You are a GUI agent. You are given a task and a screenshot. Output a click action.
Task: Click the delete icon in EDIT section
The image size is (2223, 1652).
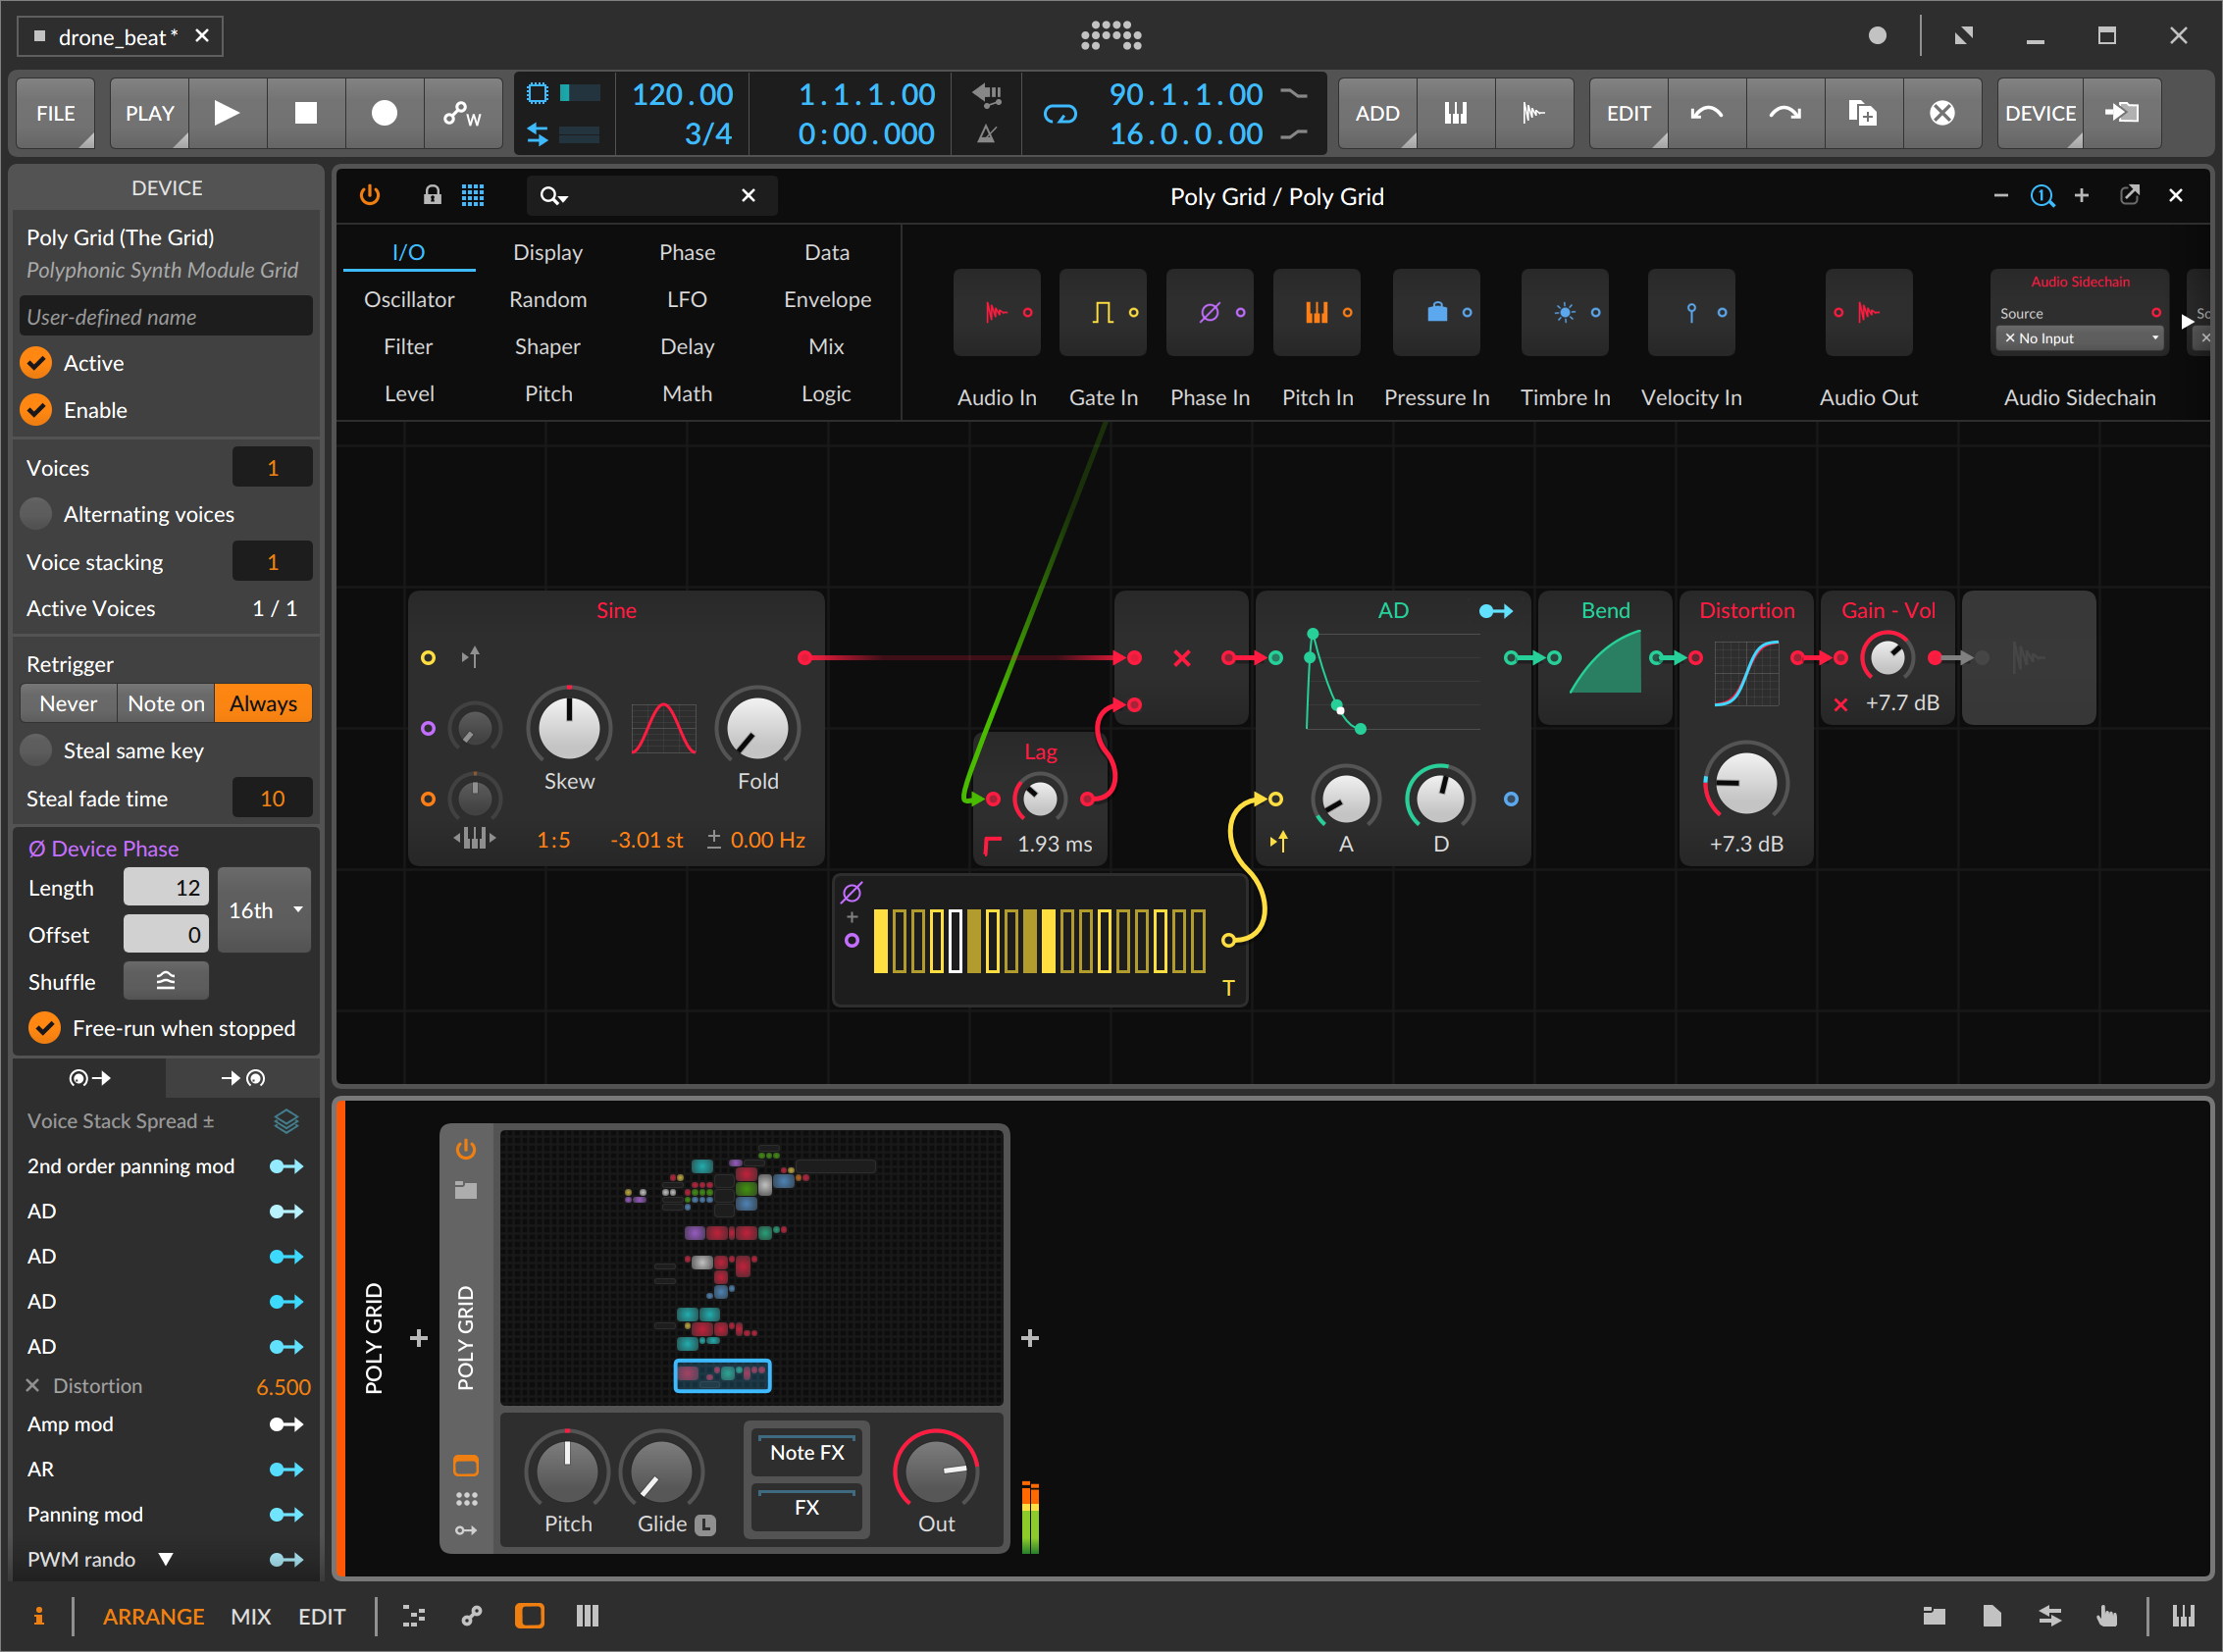(1942, 113)
